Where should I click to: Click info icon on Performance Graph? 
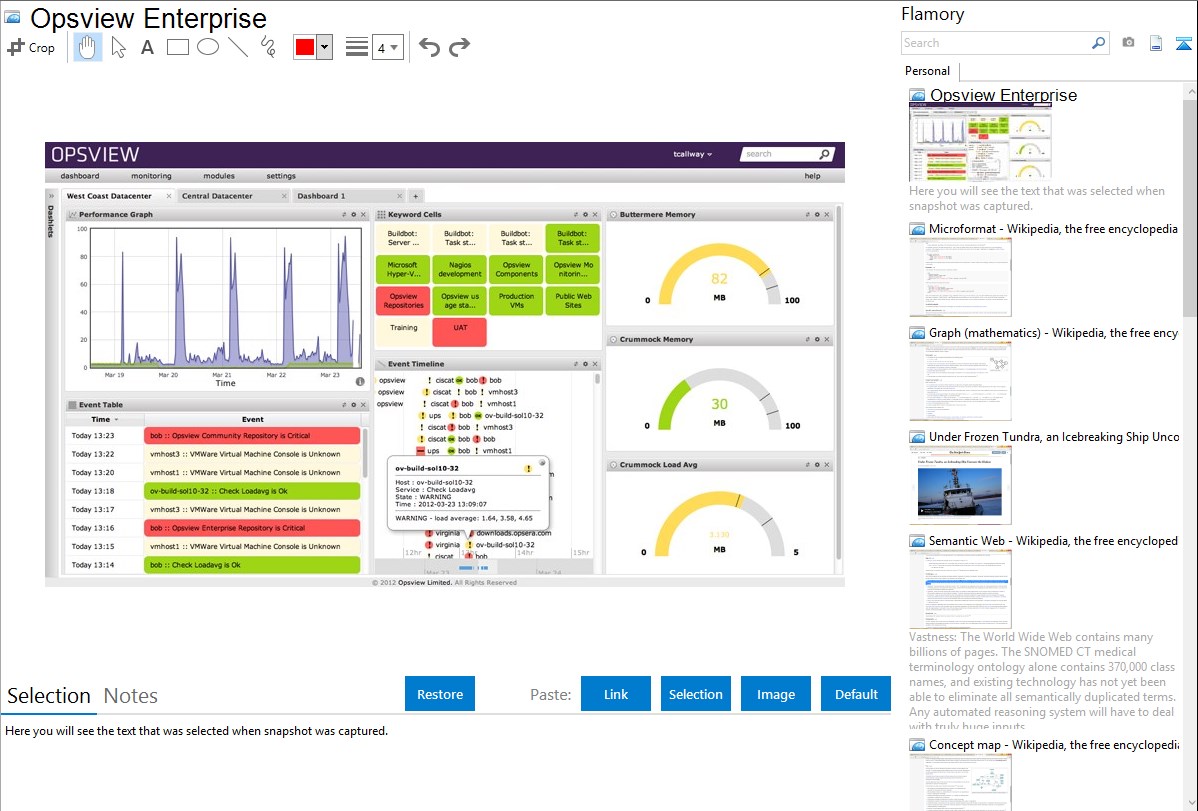click(x=360, y=381)
